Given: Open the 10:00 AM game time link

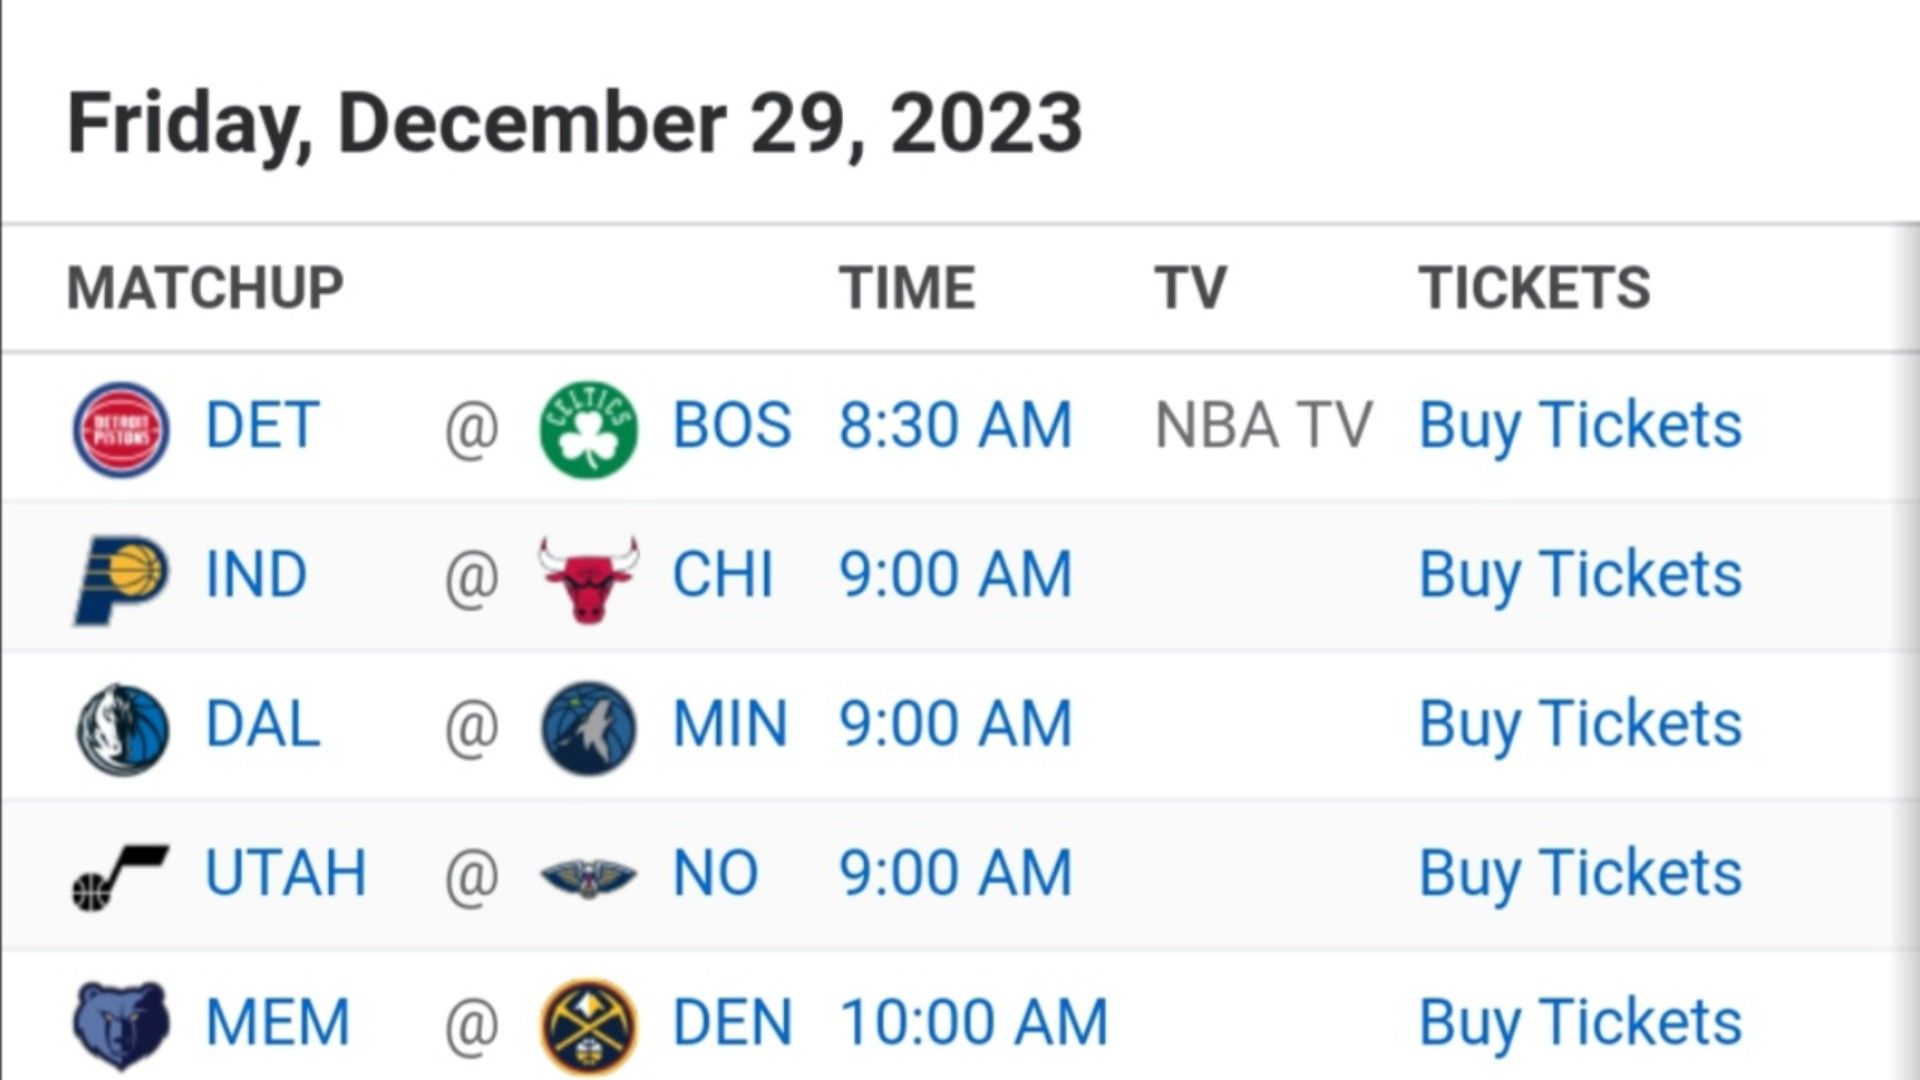Looking at the screenshot, I should pos(973,1022).
